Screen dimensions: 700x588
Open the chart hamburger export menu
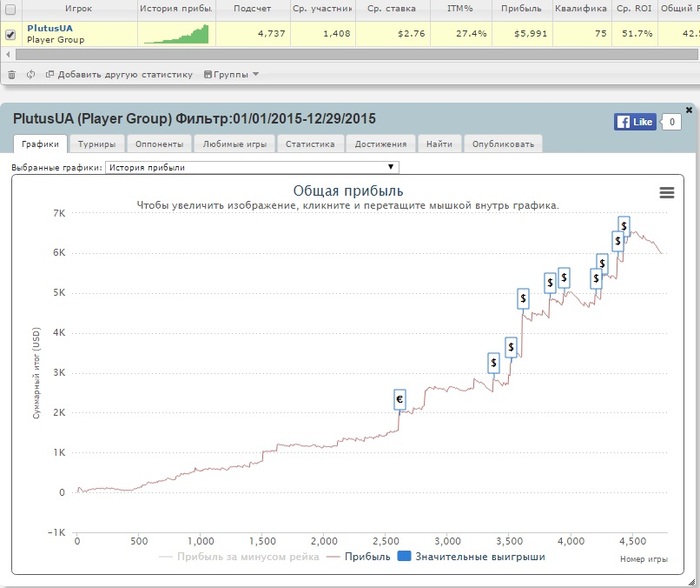667,192
